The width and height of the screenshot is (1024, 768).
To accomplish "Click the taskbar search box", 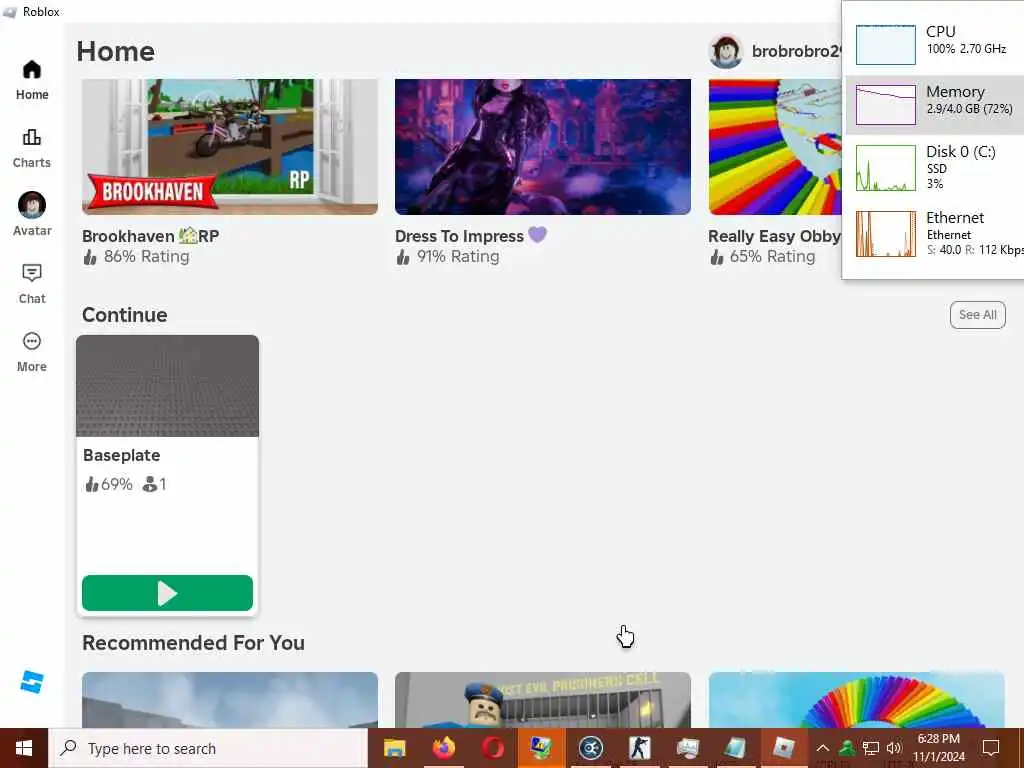I will 208,748.
